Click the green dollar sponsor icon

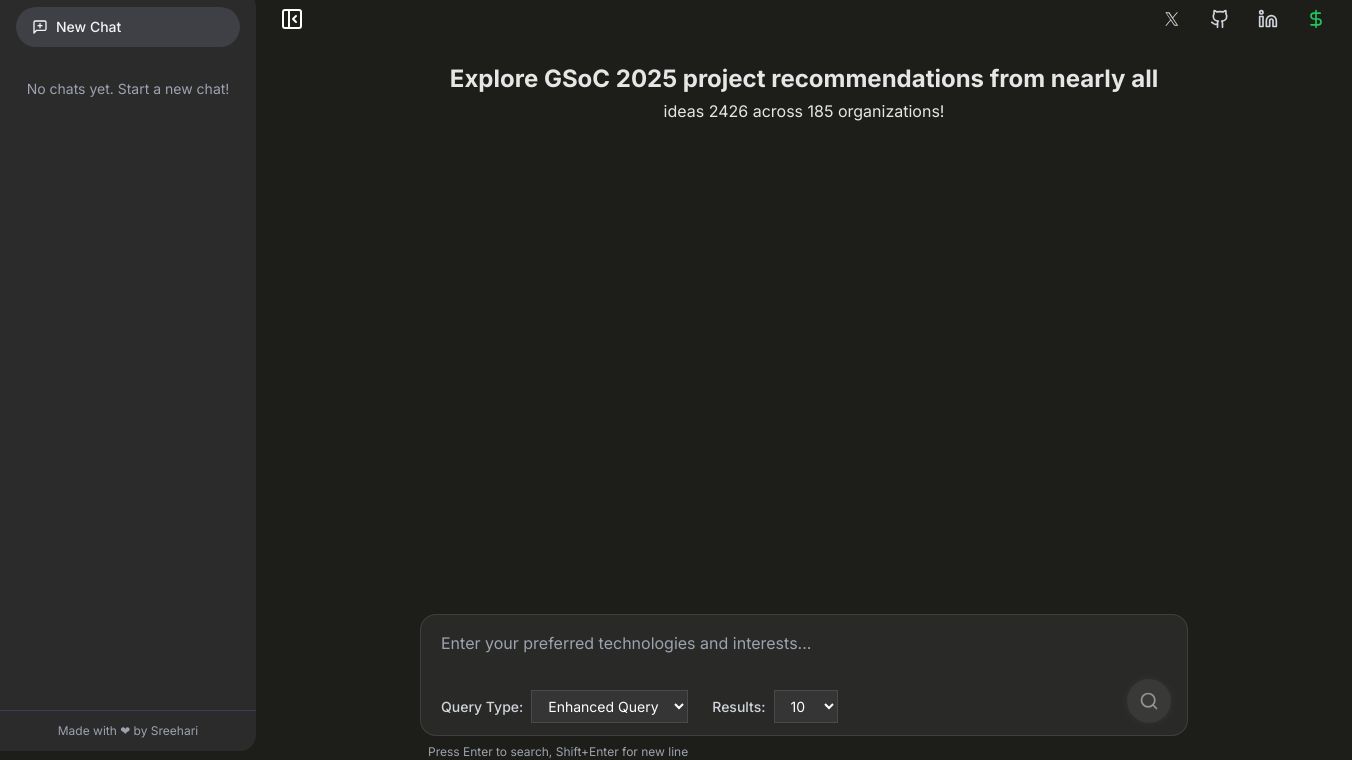click(x=1316, y=19)
